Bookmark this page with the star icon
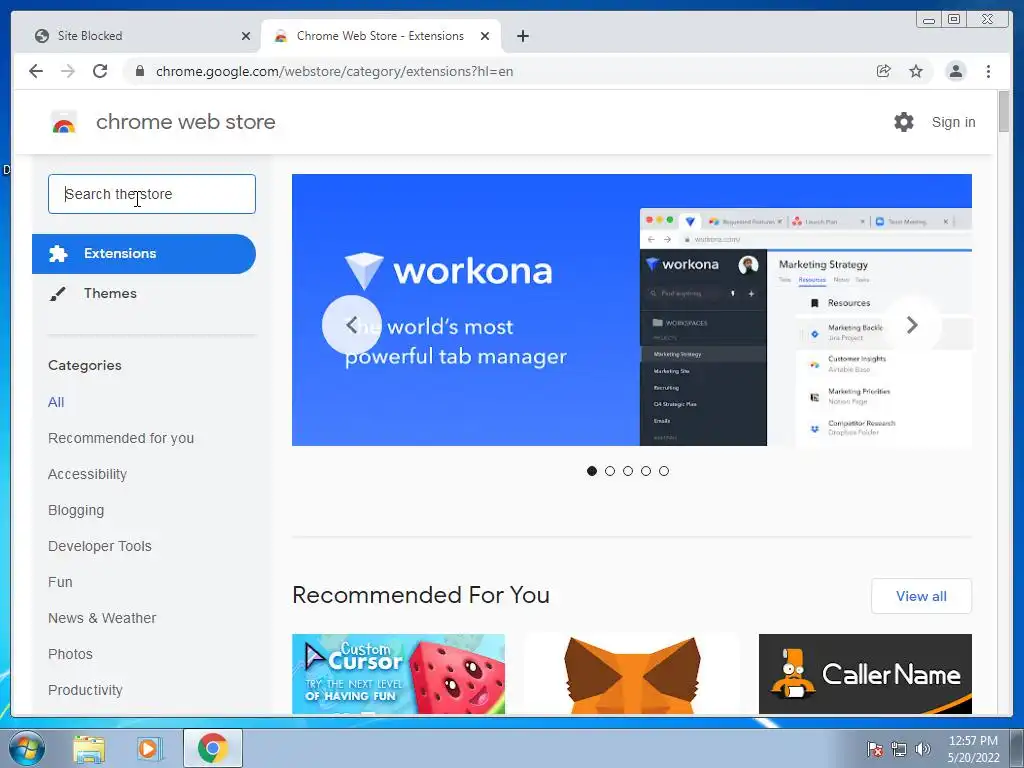 pyautogui.click(x=916, y=71)
